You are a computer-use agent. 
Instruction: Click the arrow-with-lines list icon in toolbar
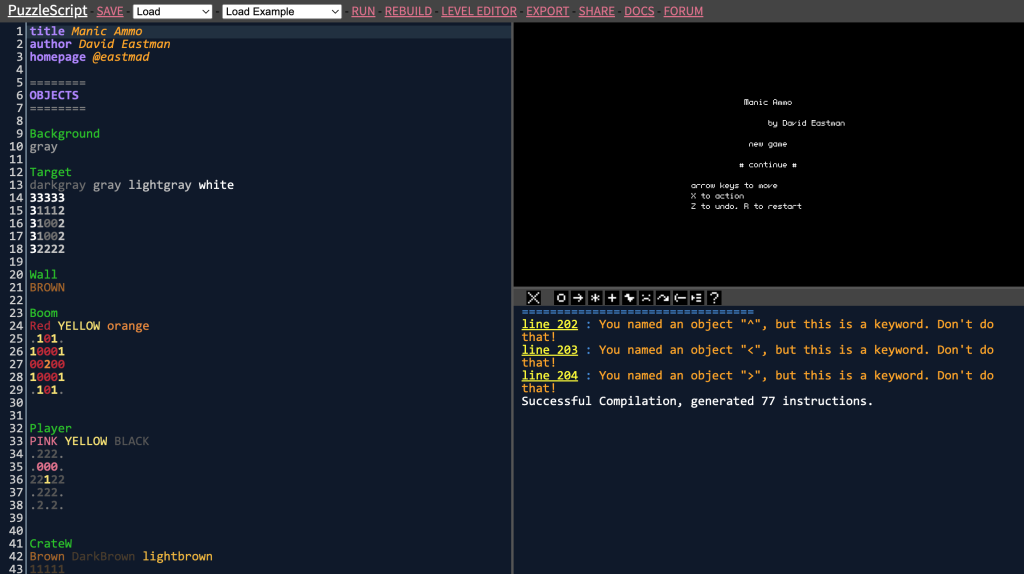[697, 298]
